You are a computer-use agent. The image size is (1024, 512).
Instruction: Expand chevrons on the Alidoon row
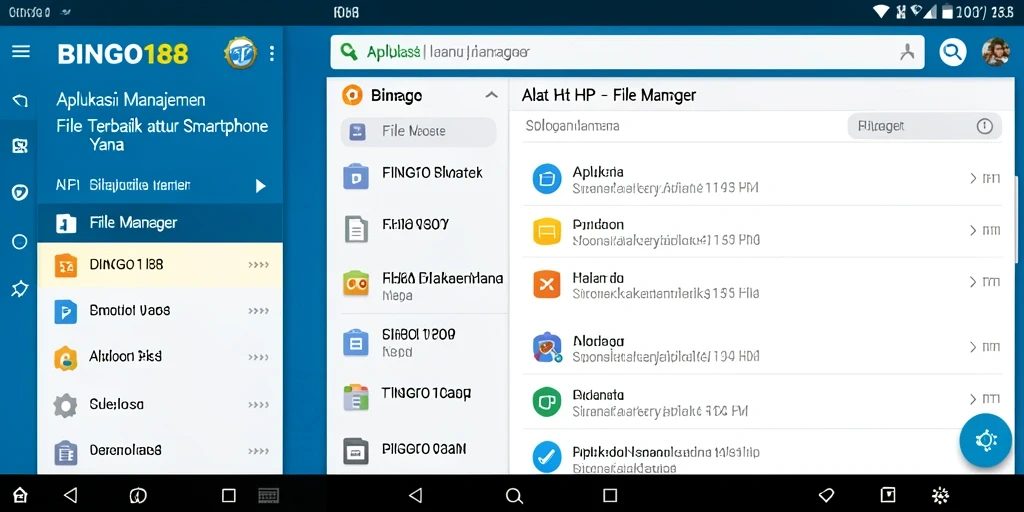(259, 357)
